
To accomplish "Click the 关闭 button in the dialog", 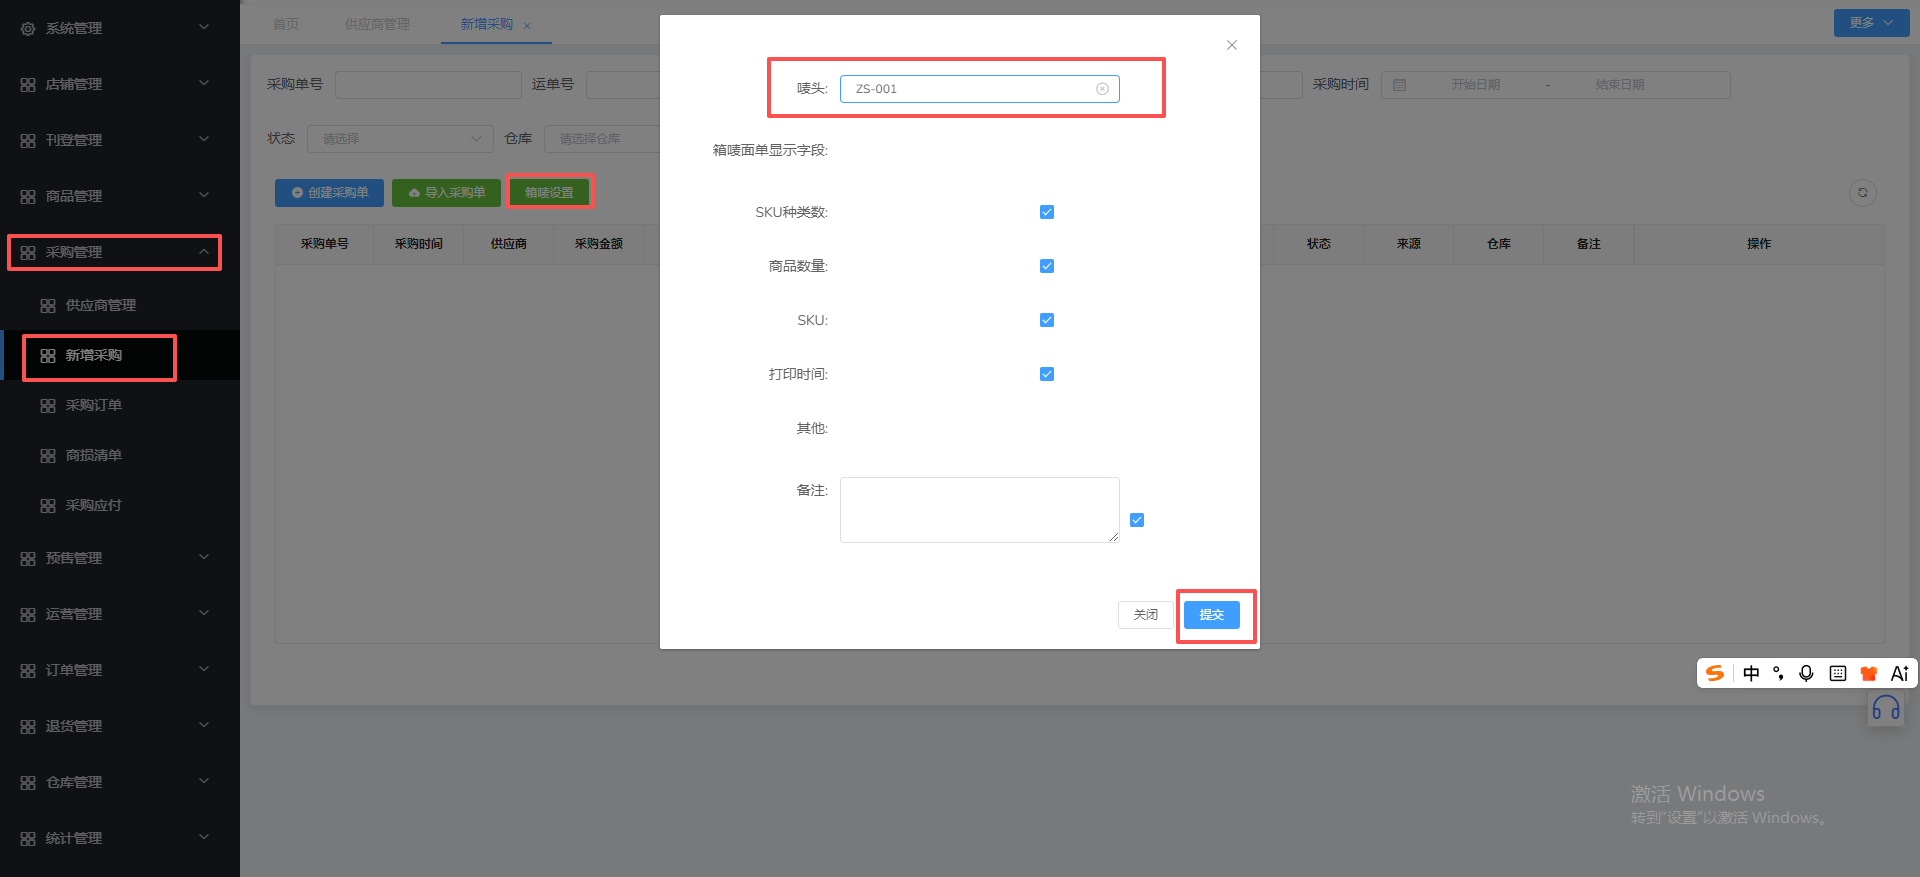I will pyautogui.click(x=1146, y=615).
